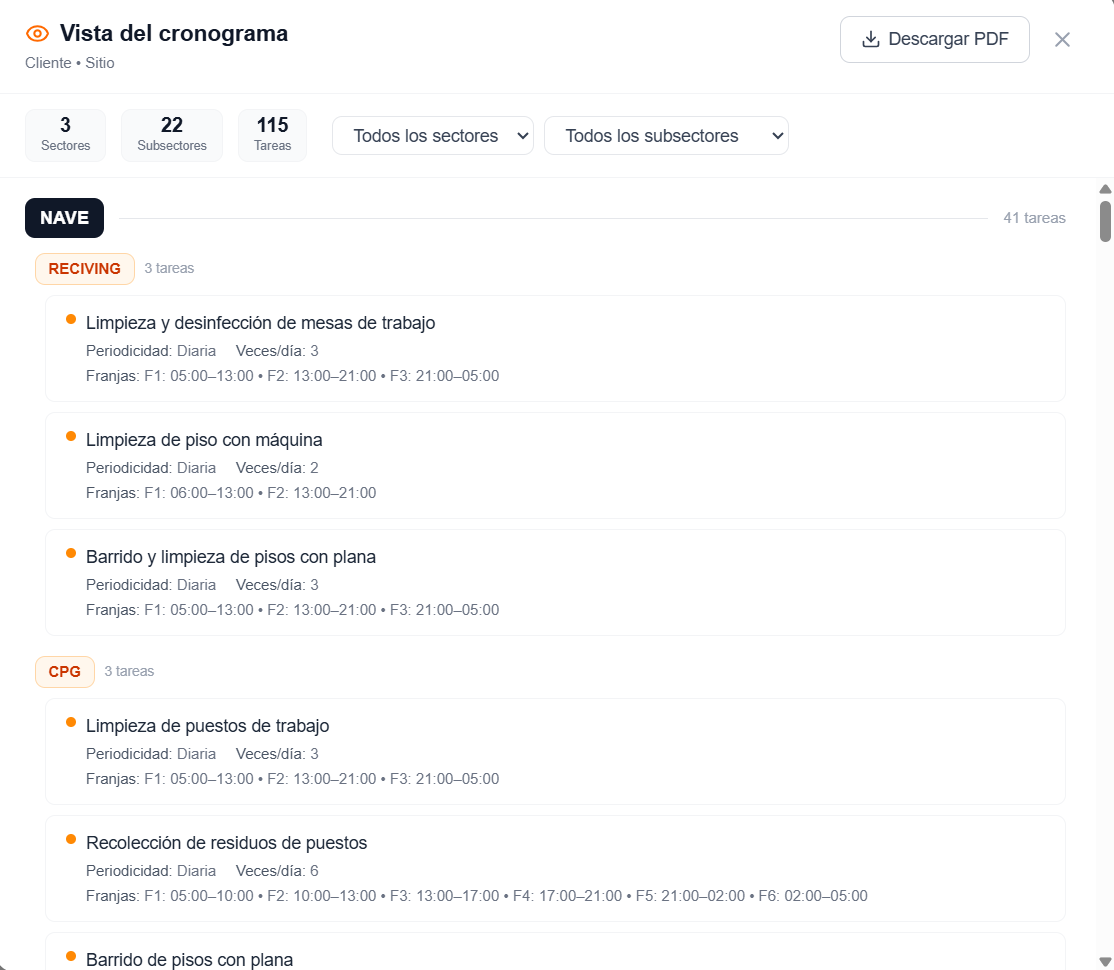Click the scrollbar up arrow
The image size is (1114, 970).
(1105, 189)
